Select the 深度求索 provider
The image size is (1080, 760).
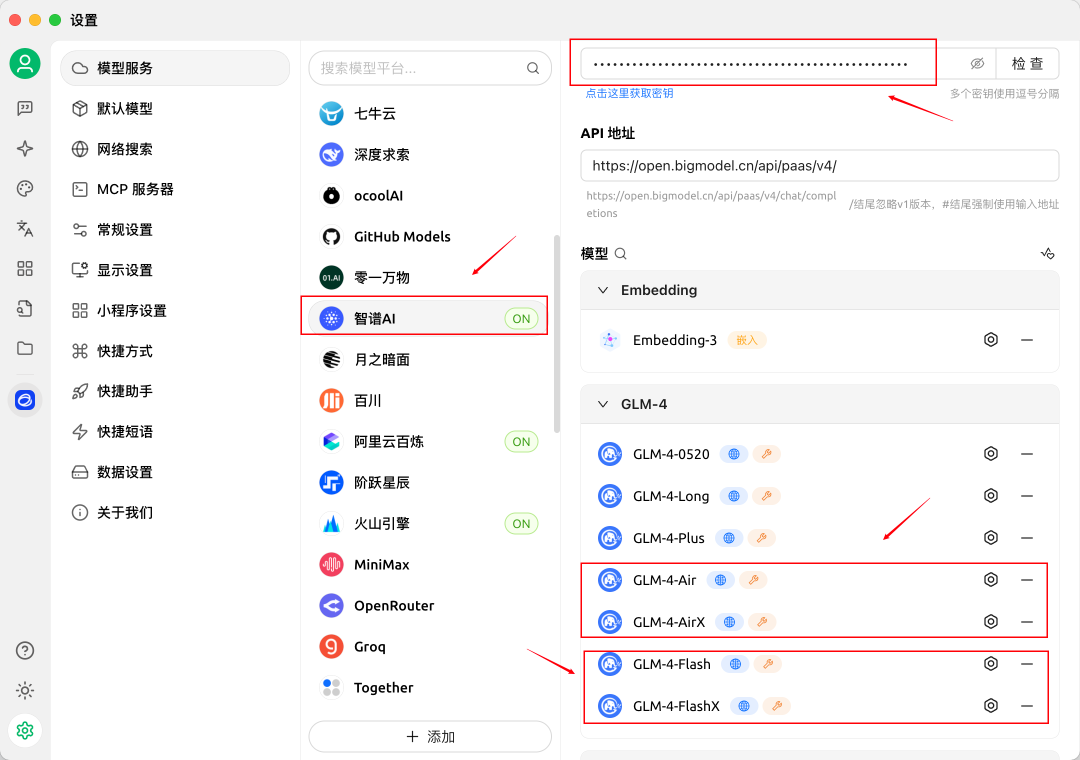(430, 154)
